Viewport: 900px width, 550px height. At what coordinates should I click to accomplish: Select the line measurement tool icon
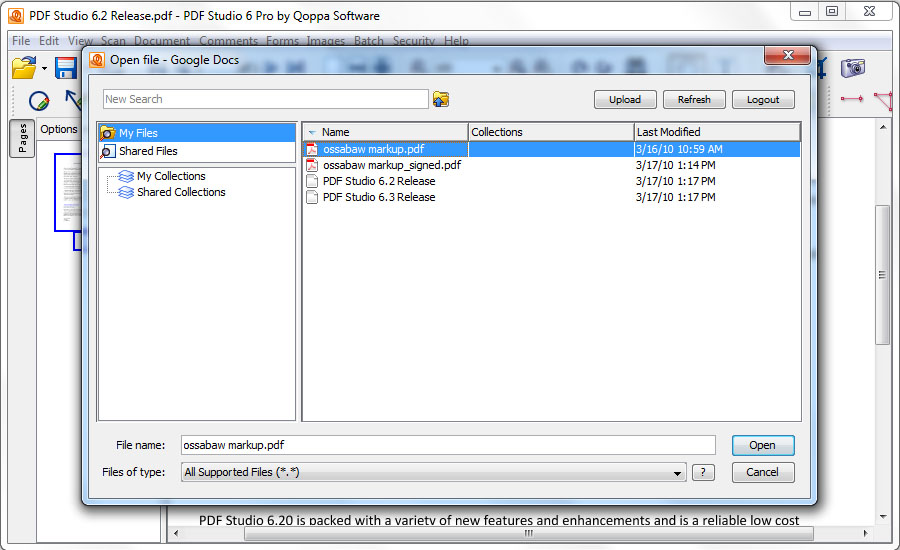pos(852,99)
